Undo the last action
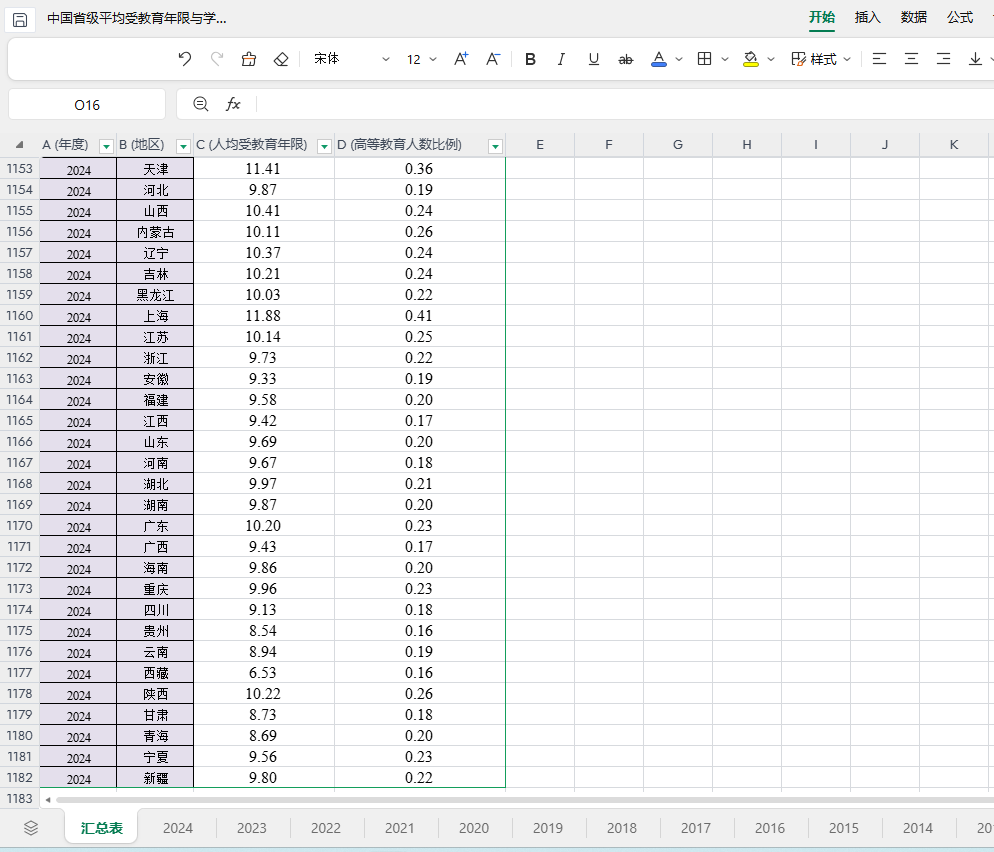The width and height of the screenshot is (994, 852). [x=184, y=59]
